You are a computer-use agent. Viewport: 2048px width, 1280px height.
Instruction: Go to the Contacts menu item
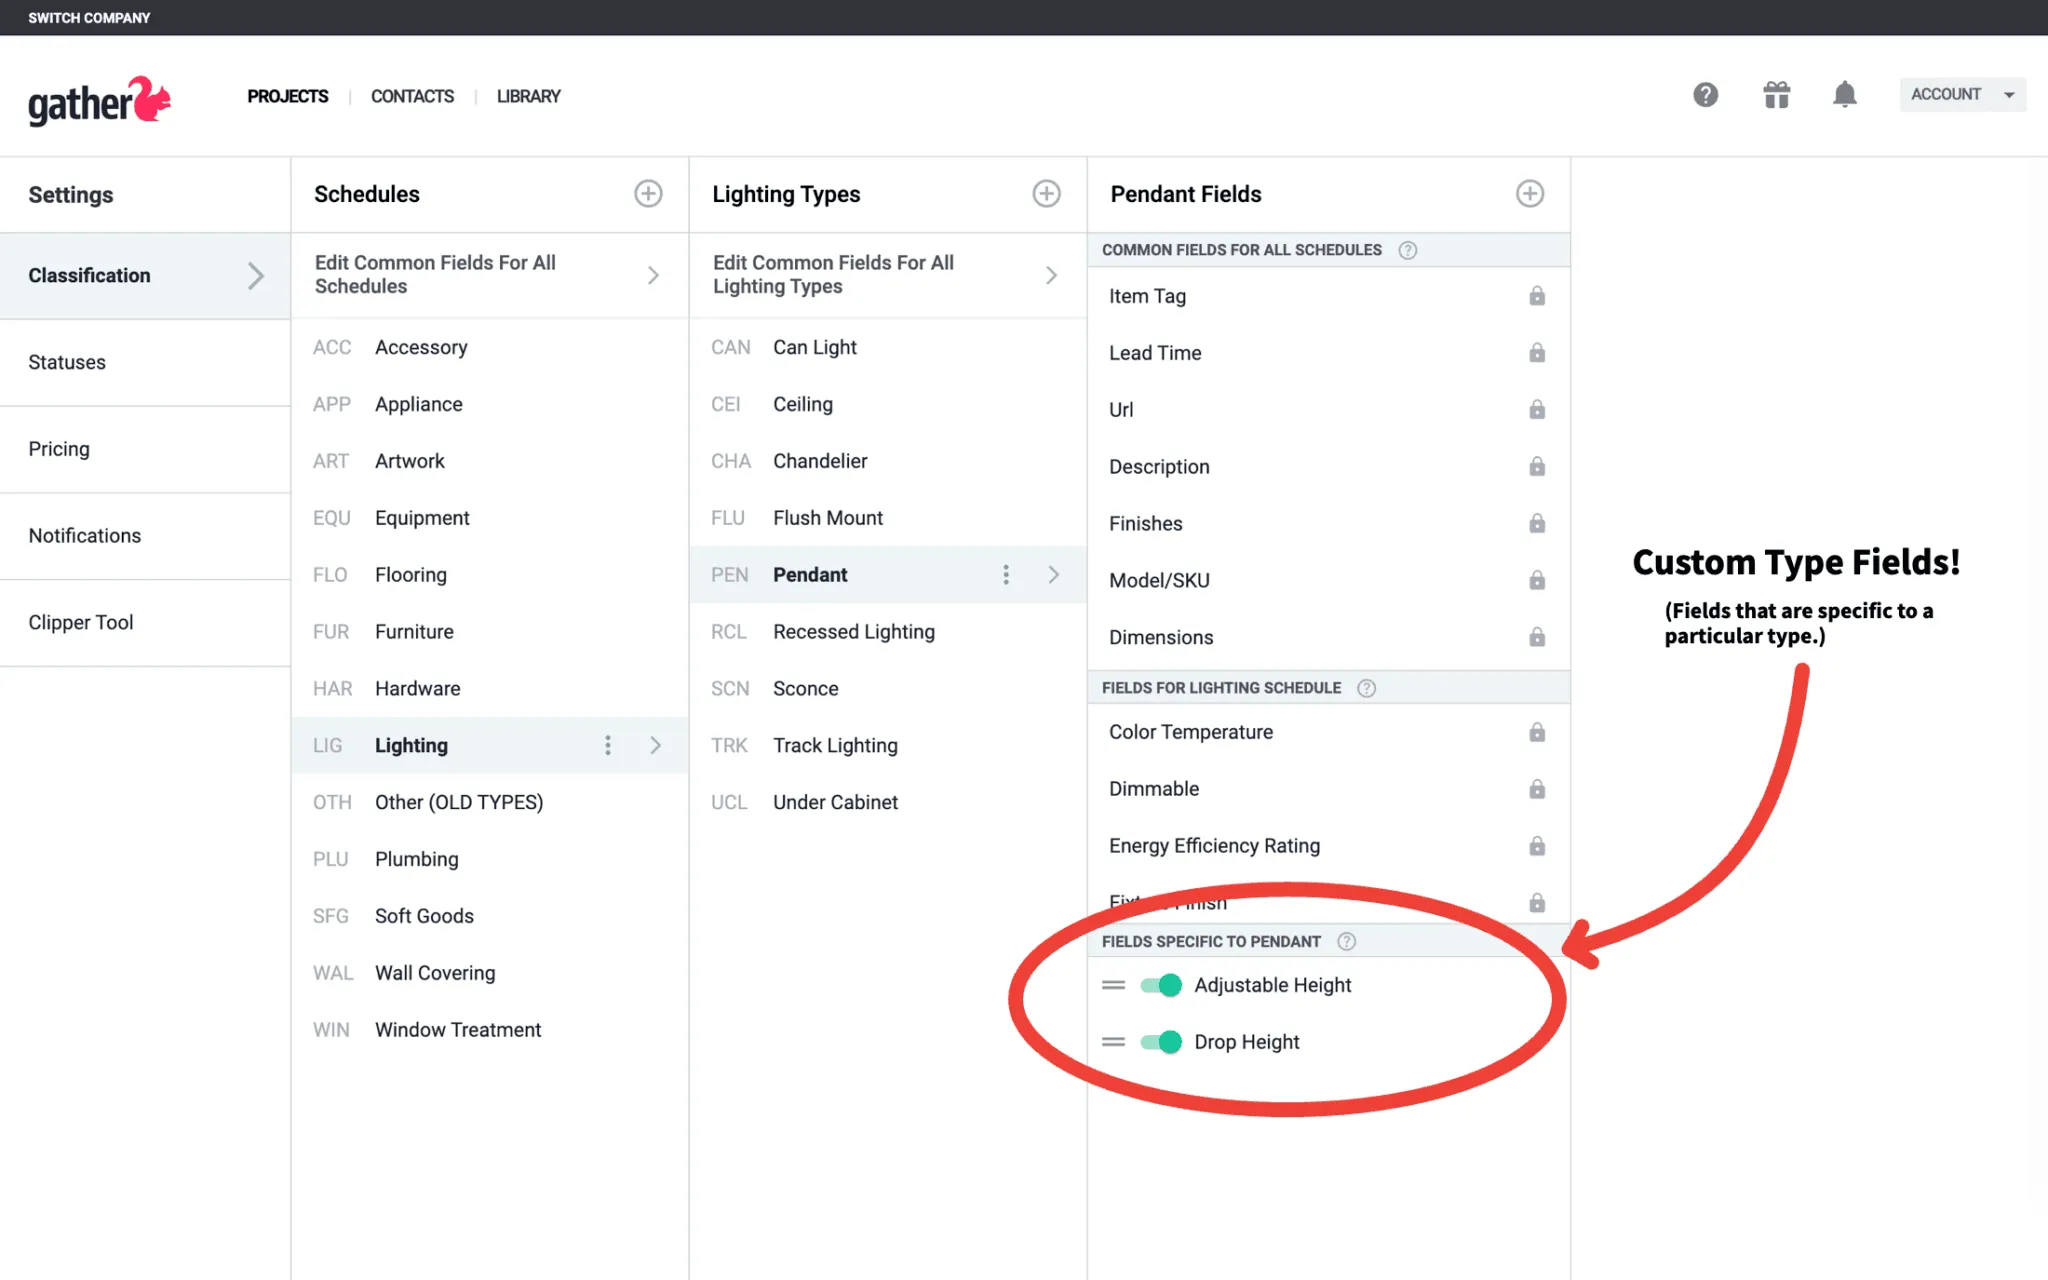[x=412, y=96]
